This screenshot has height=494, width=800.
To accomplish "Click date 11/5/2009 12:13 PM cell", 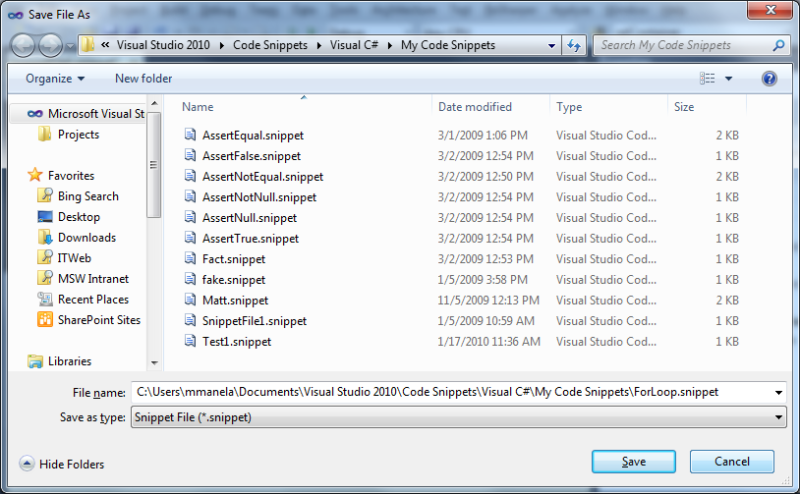I will click(488, 300).
